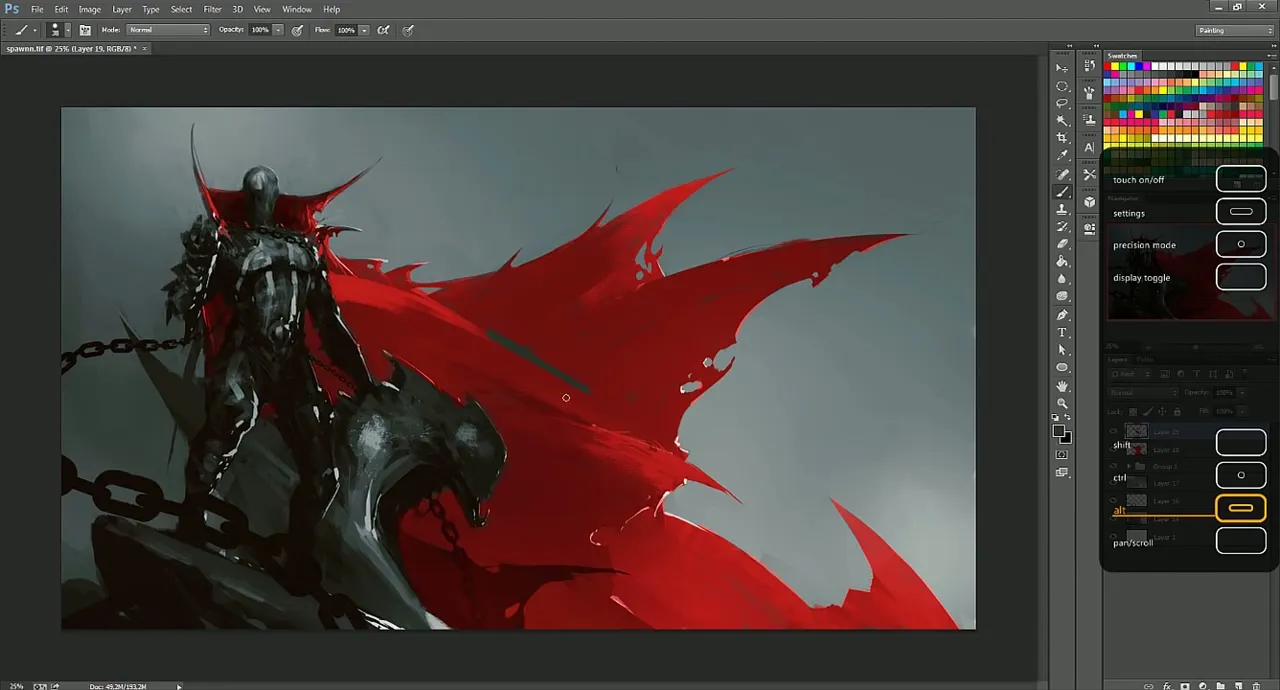Pick the Lasso tool
Screen dimensions: 1280x690
(x=1062, y=103)
